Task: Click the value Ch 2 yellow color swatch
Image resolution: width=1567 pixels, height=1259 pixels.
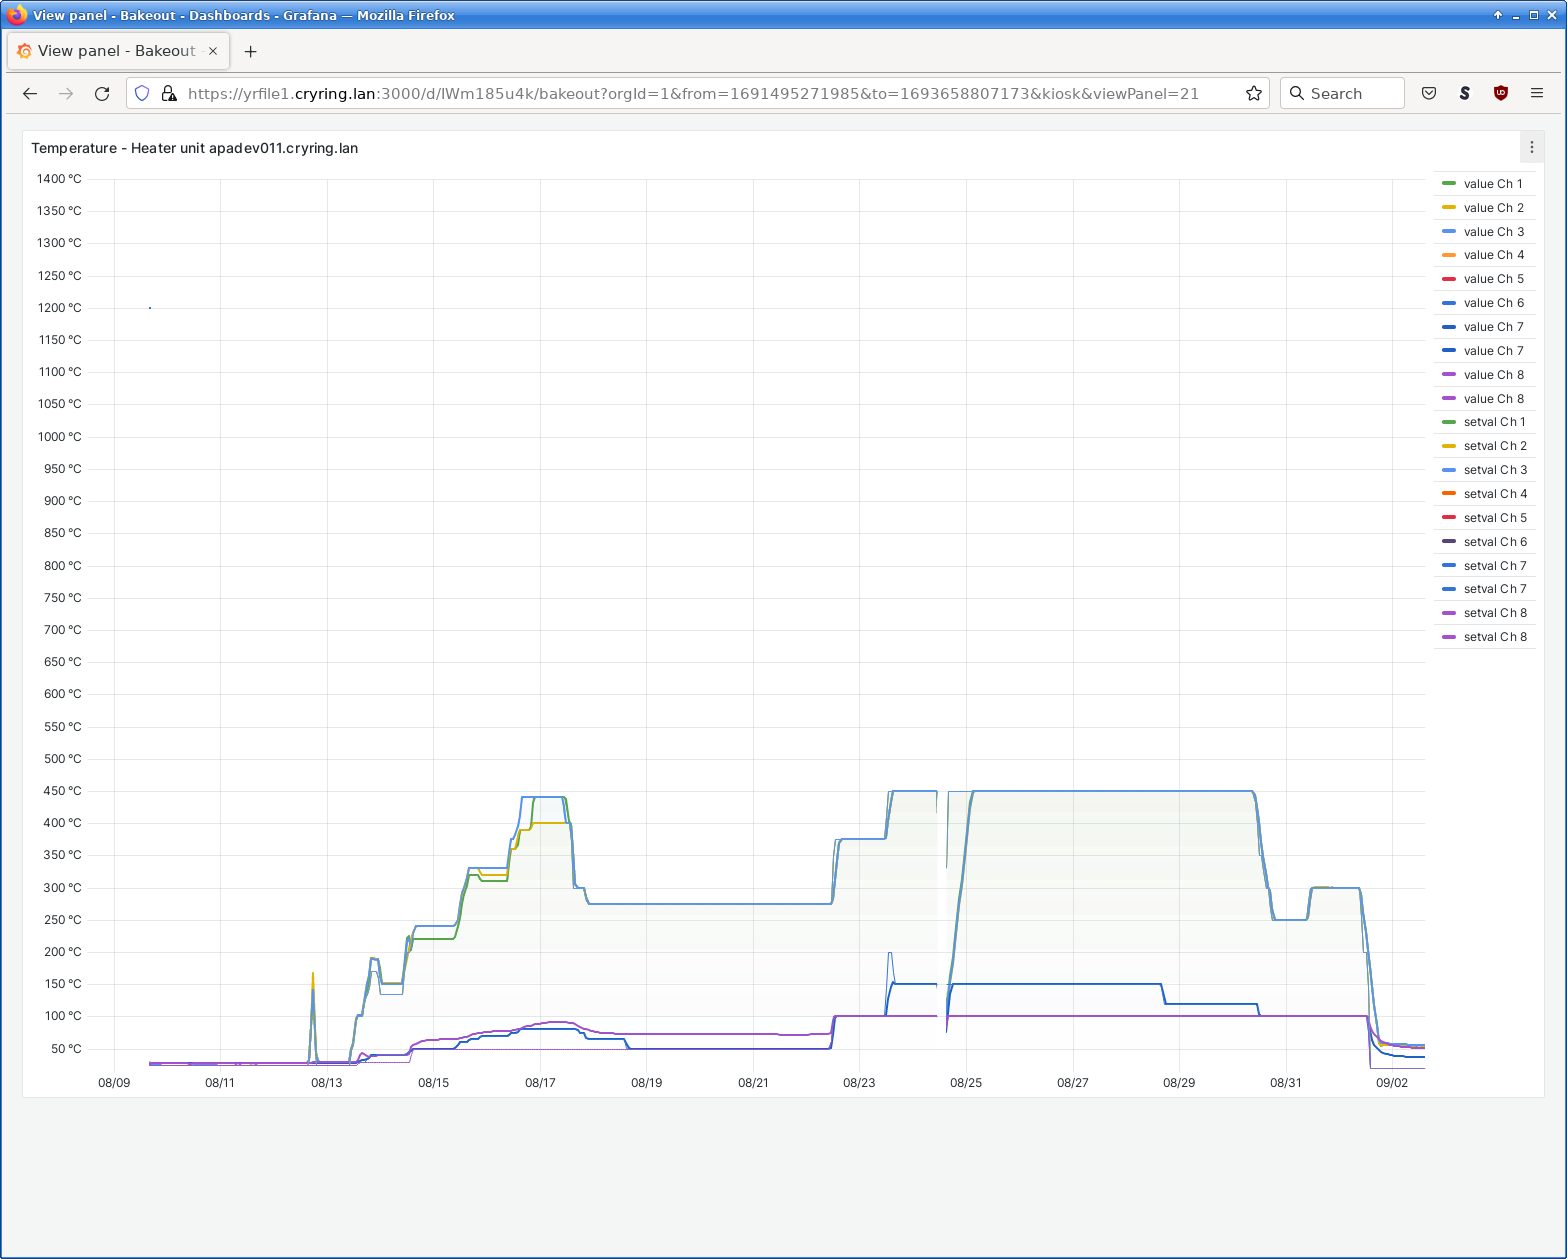Action: (x=1449, y=208)
